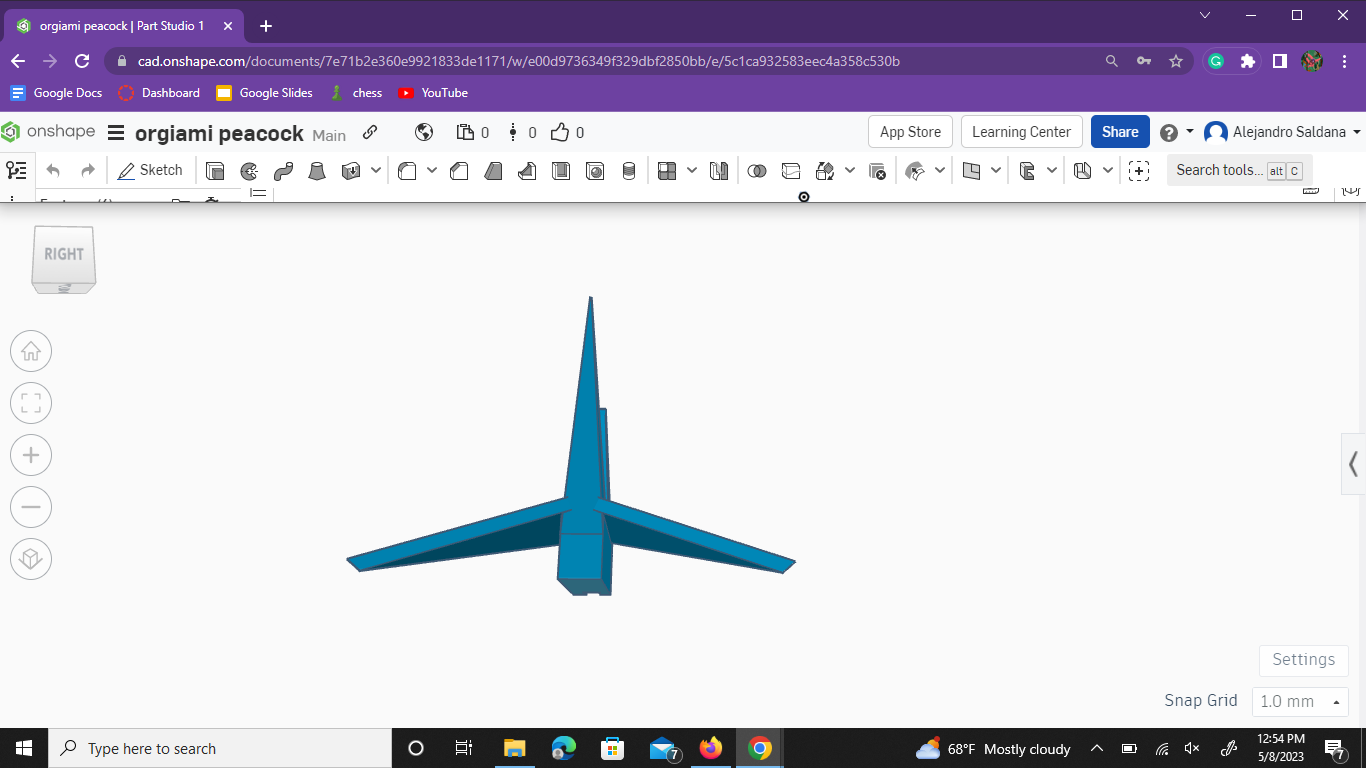The height and width of the screenshot is (768, 1366).
Task: Select the Thicken tool
Action: tap(351, 171)
